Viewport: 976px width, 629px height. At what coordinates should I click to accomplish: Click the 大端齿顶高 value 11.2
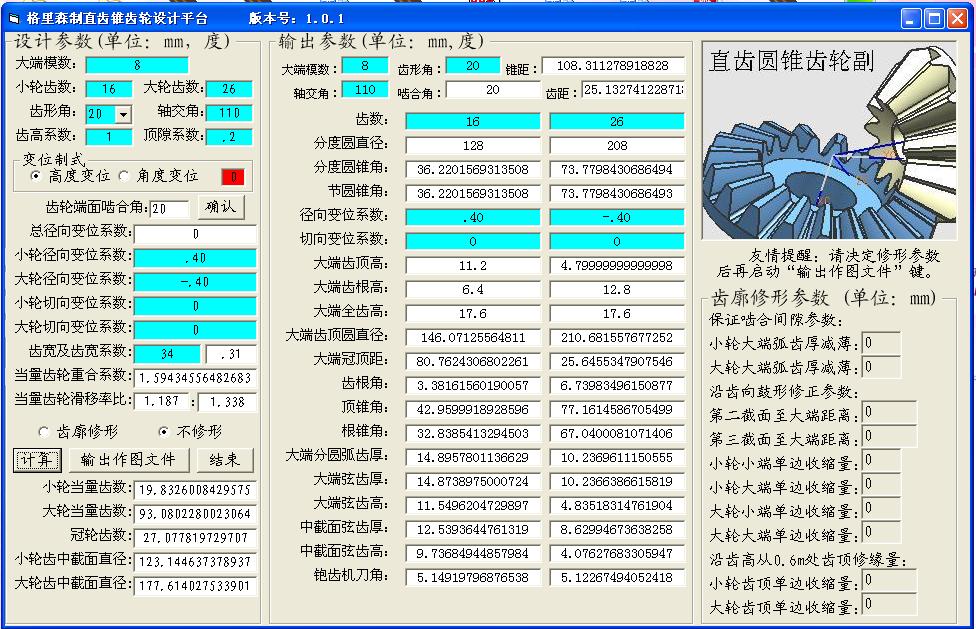pos(473,266)
